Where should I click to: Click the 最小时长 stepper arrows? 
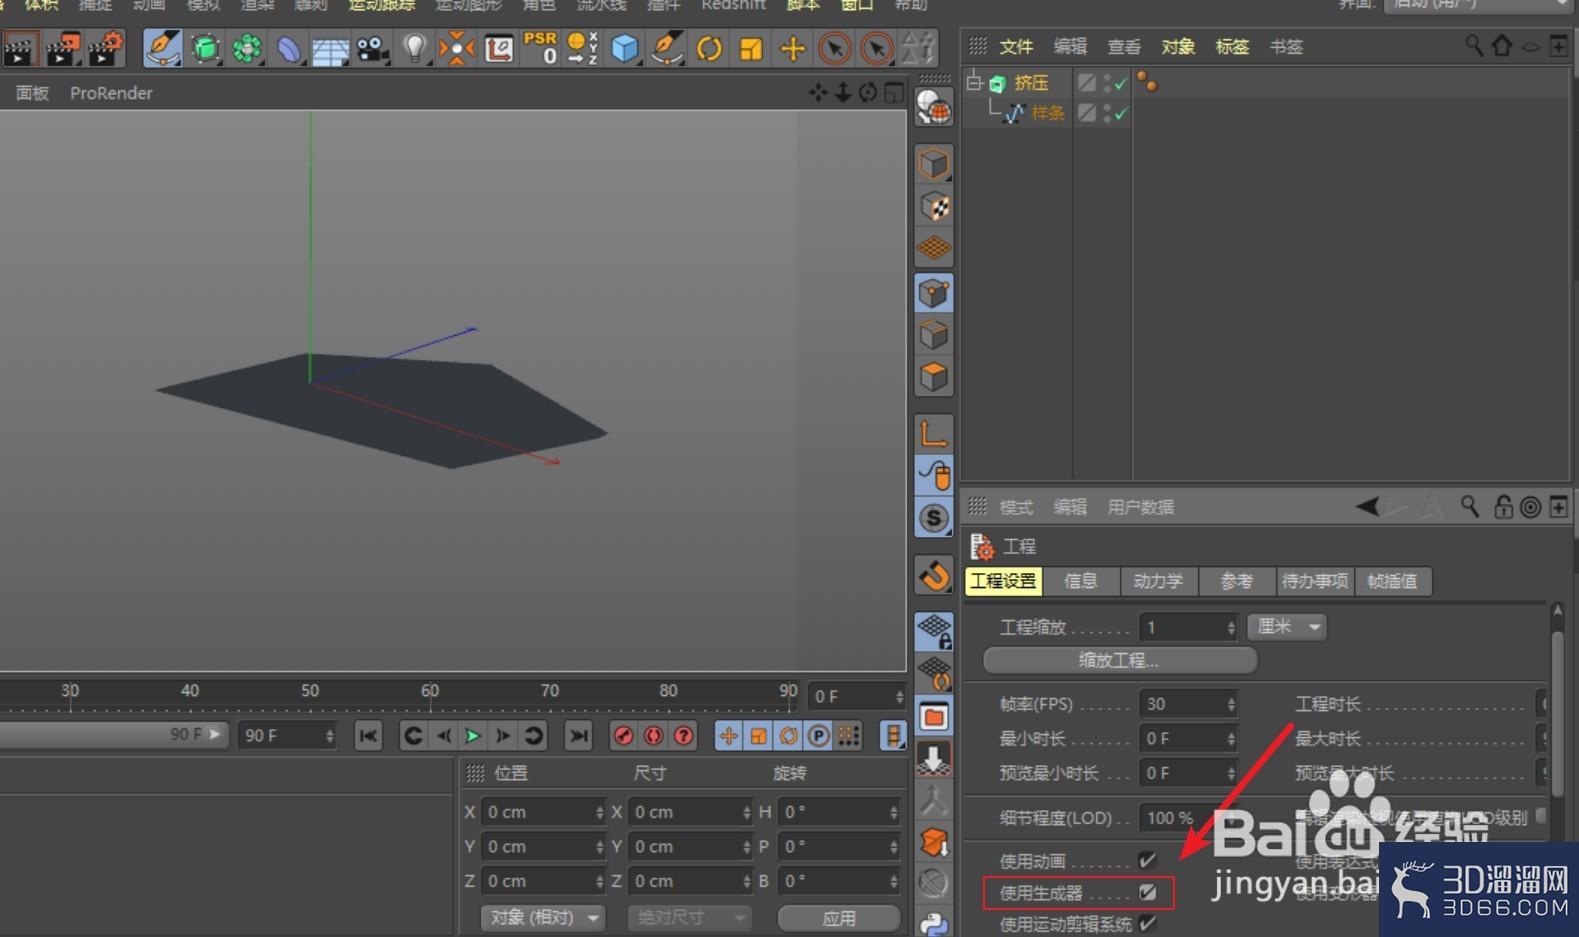tap(1231, 738)
